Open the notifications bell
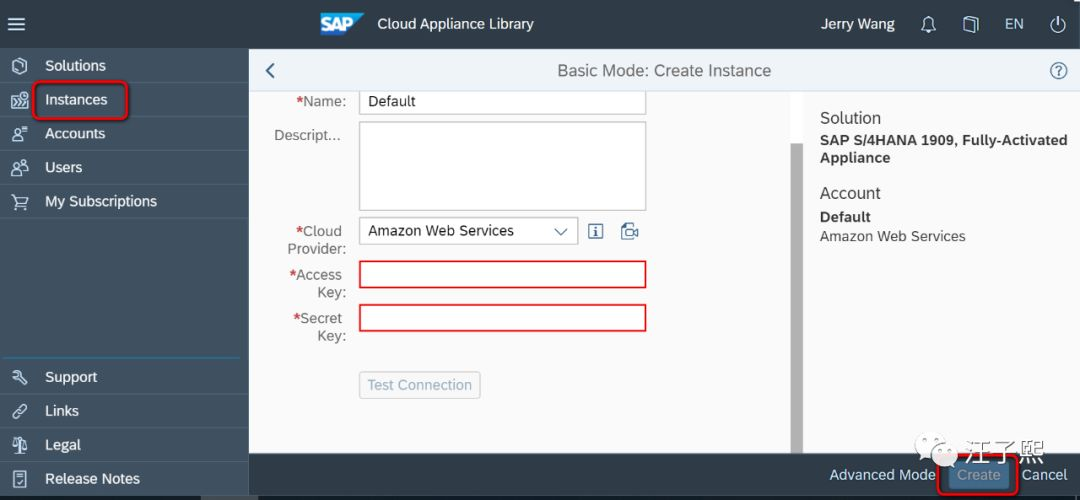Screen dimensions: 1080x500 [928, 25]
